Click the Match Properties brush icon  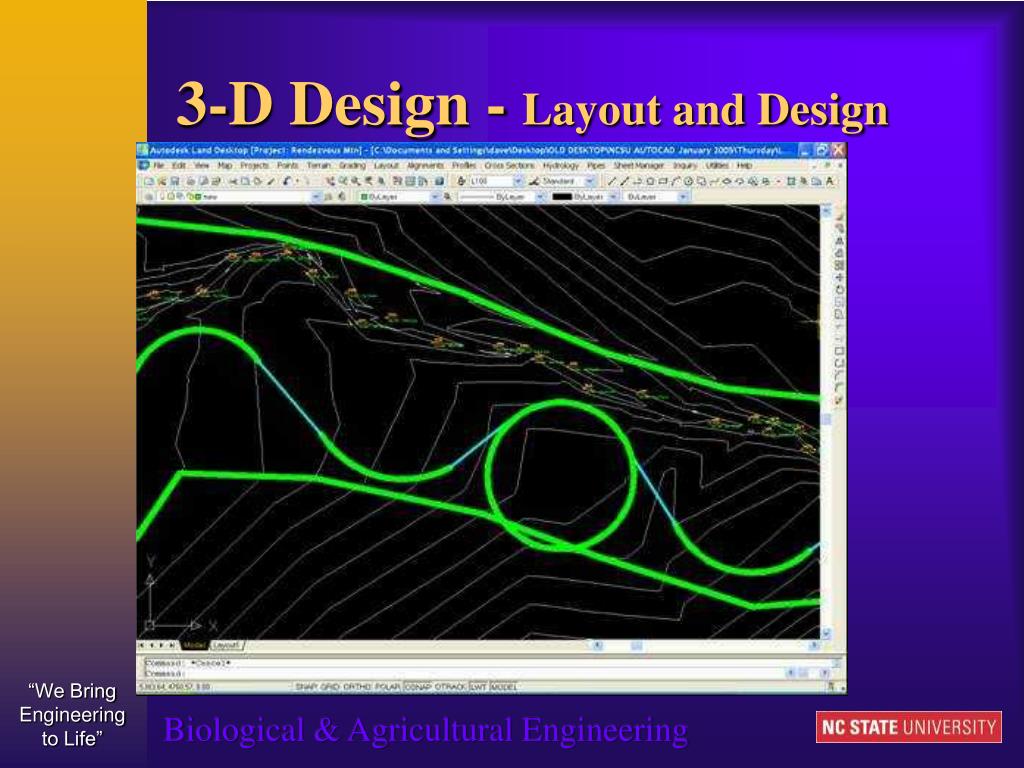point(271,181)
